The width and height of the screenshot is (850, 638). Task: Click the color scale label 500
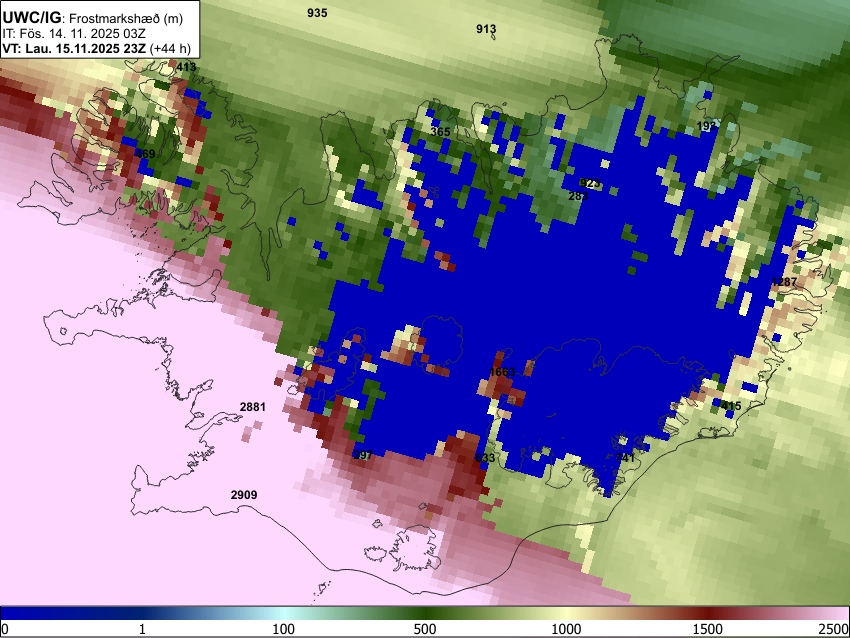(424, 629)
